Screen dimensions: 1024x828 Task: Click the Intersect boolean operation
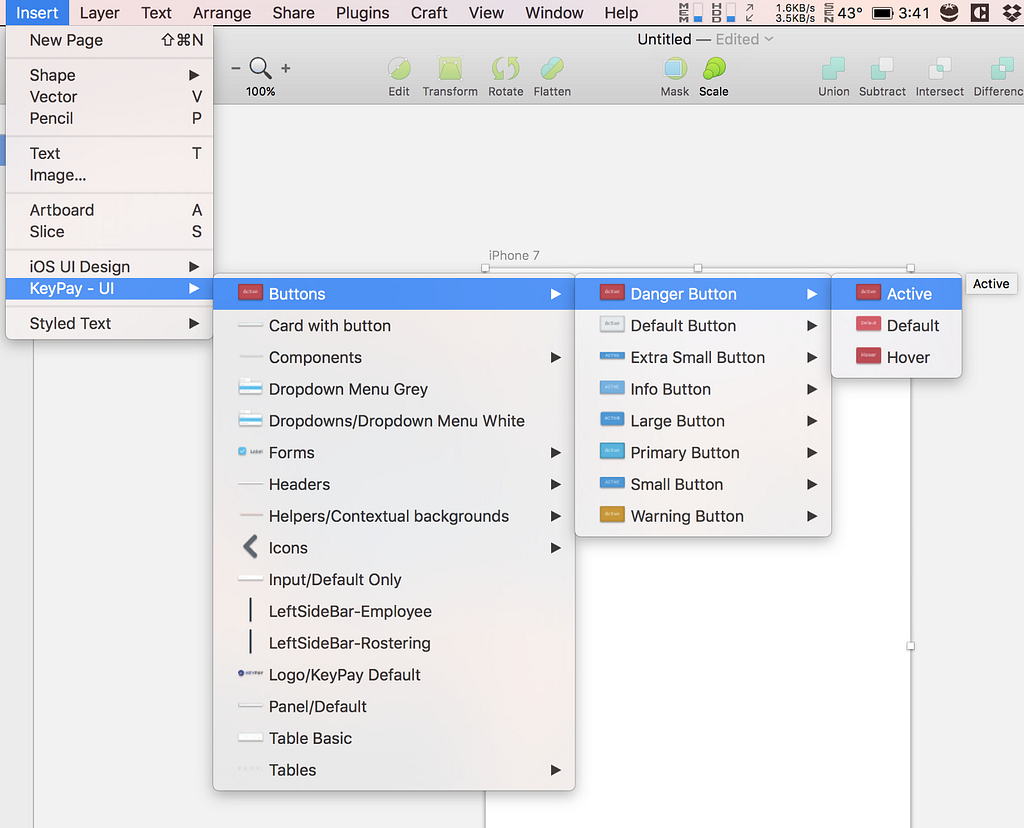(x=939, y=69)
